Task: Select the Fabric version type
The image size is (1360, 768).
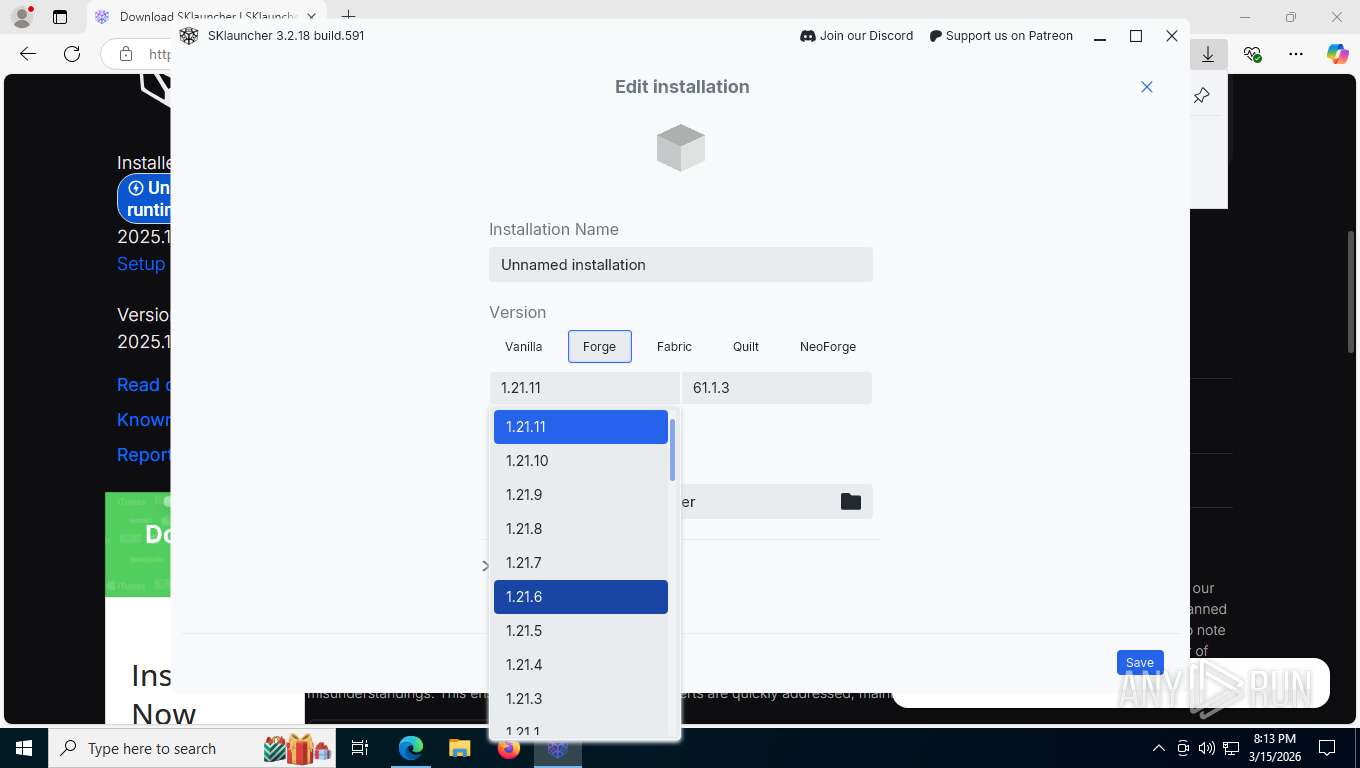Action: point(674,347)
